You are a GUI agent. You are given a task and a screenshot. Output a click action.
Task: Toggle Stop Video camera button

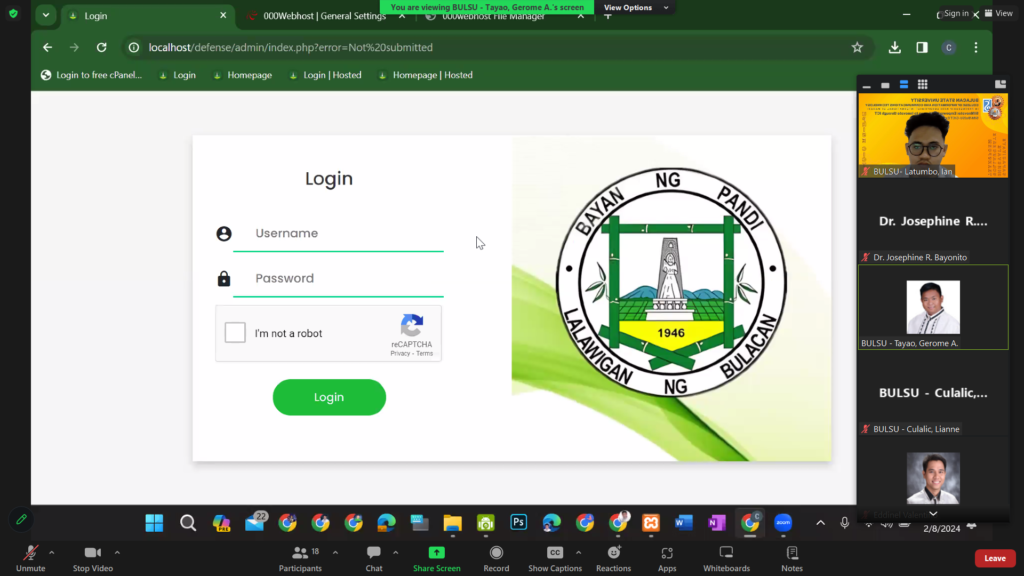coord(93,557)
